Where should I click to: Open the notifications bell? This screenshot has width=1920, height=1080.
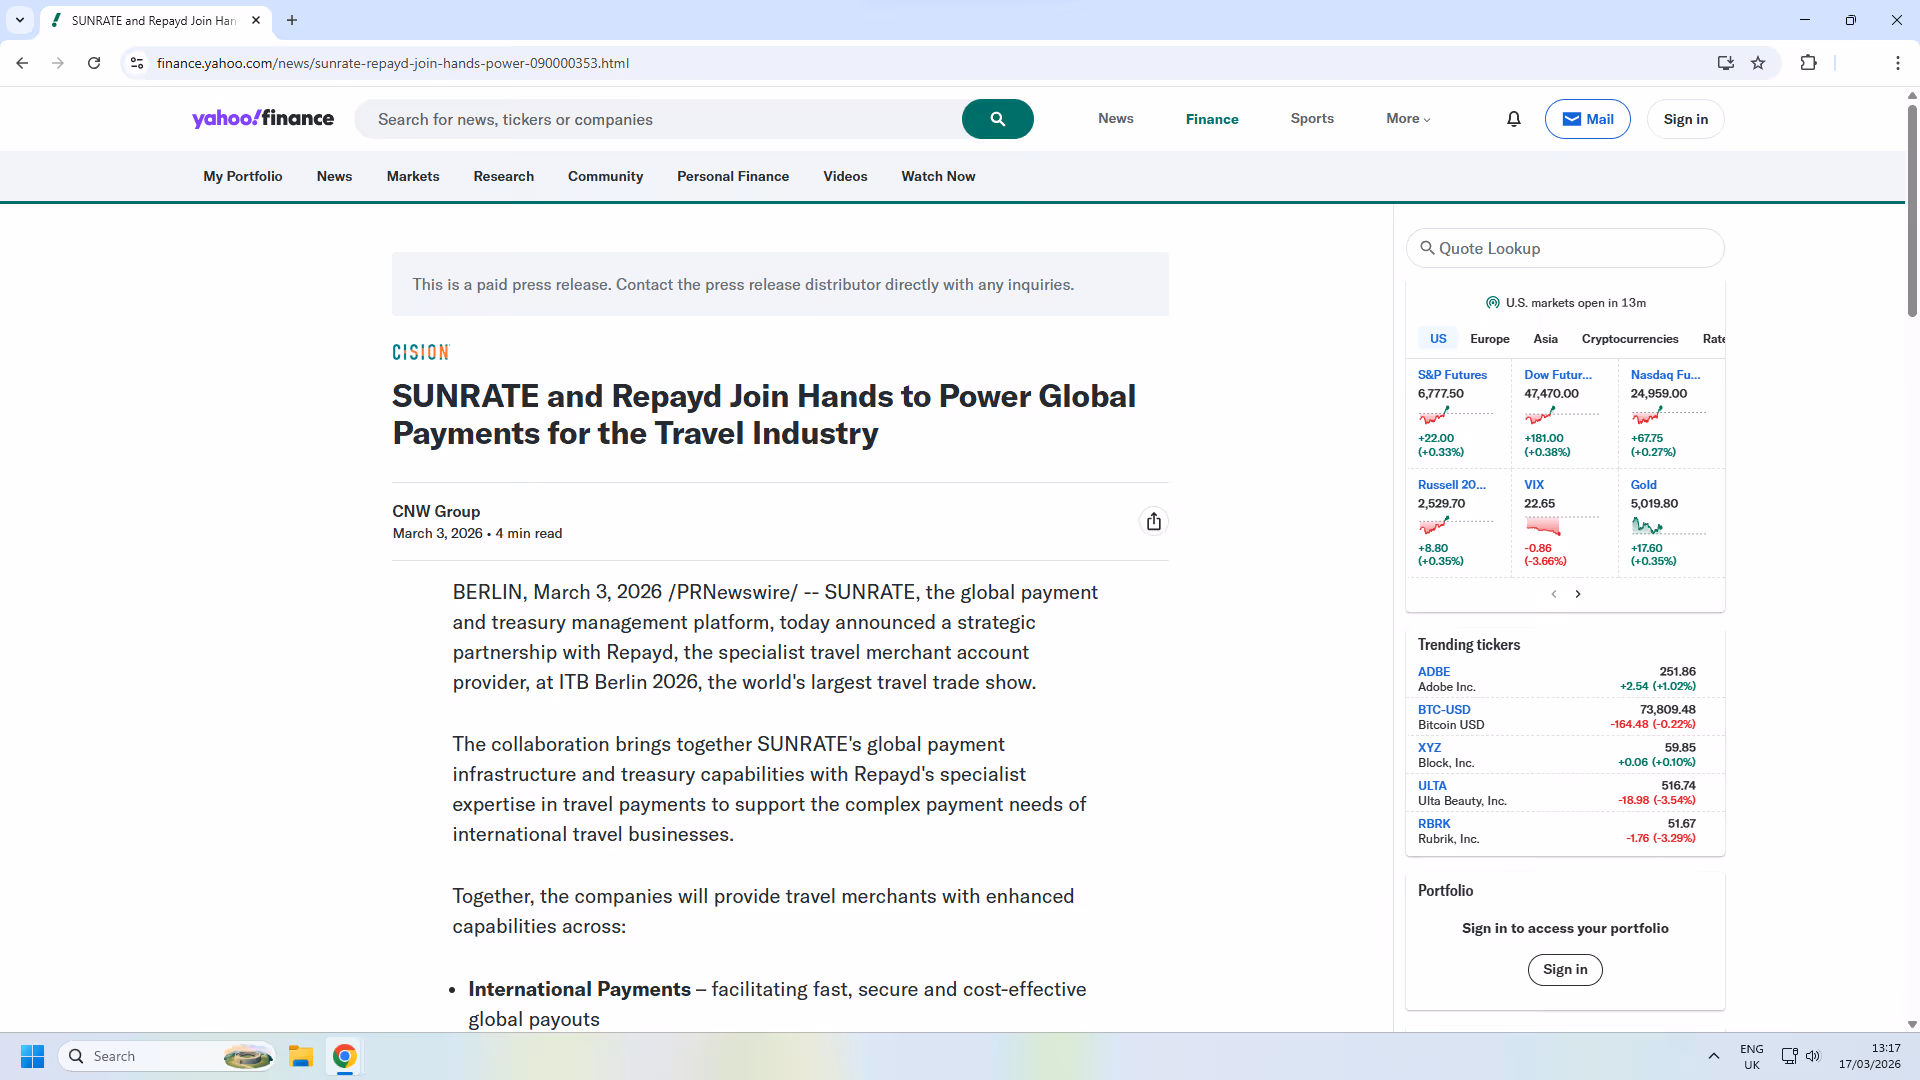(x=1514, y=119)
